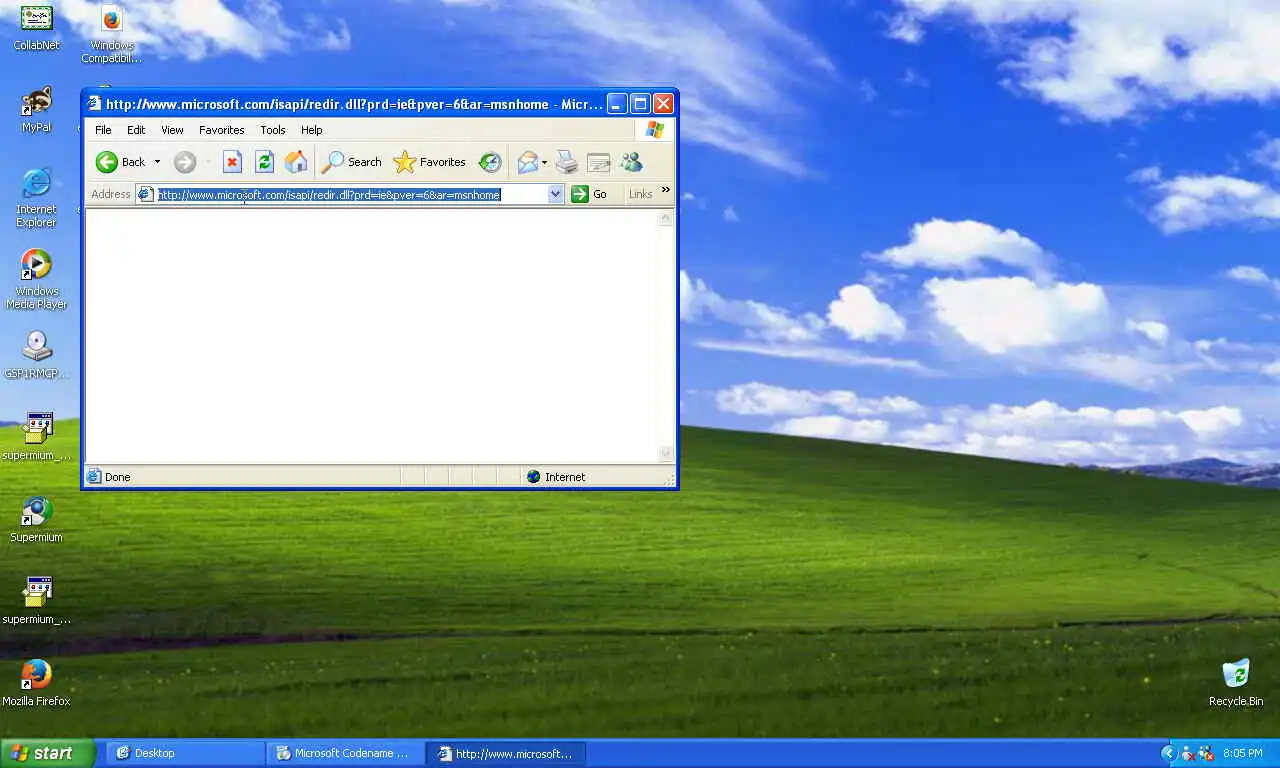This screenshot has width=1280, height=768.
Task: Select the Internet Explorer desktop shortcut
Action: pos(37,198)
